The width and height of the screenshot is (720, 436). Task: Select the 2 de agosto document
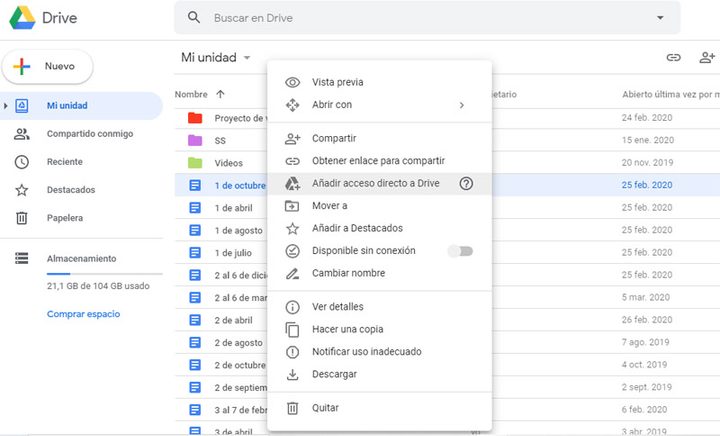point(238,343)
